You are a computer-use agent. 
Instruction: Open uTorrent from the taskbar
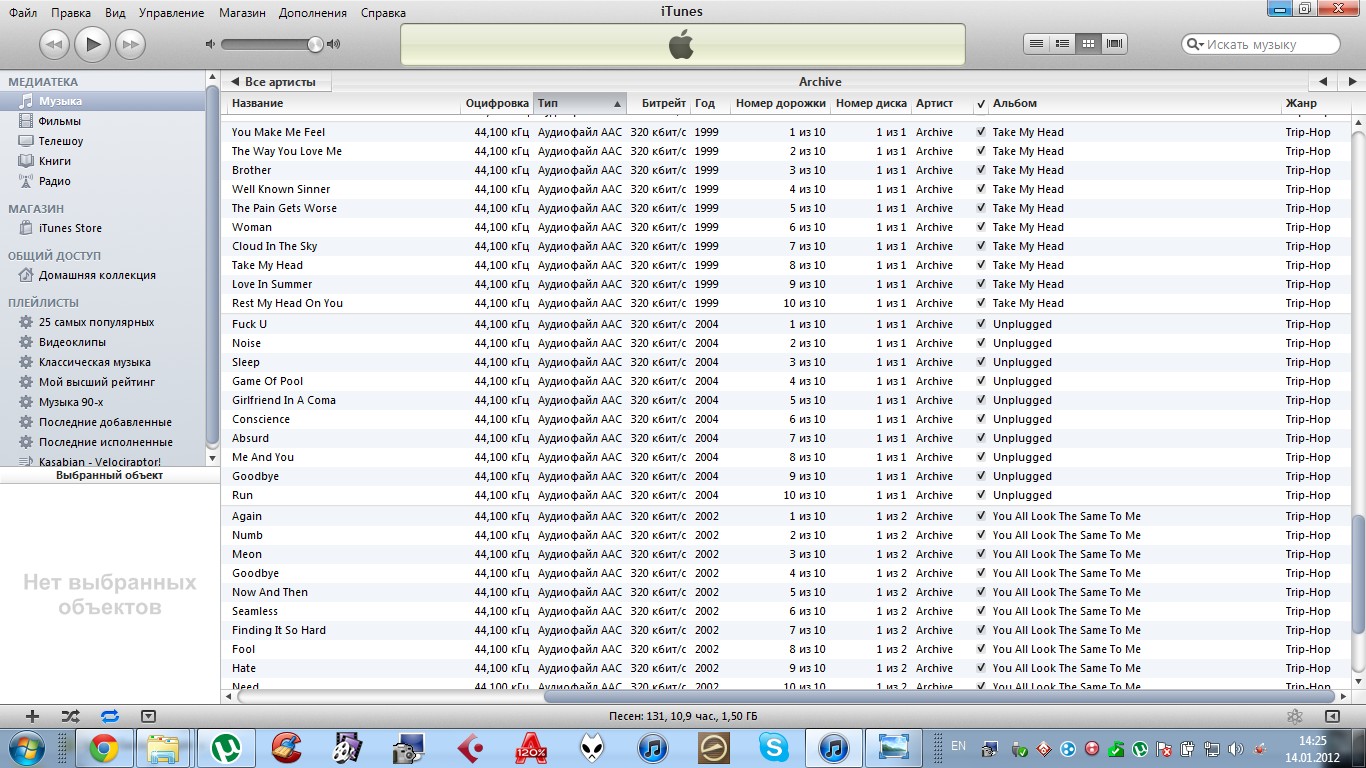[x=226, y=748]
